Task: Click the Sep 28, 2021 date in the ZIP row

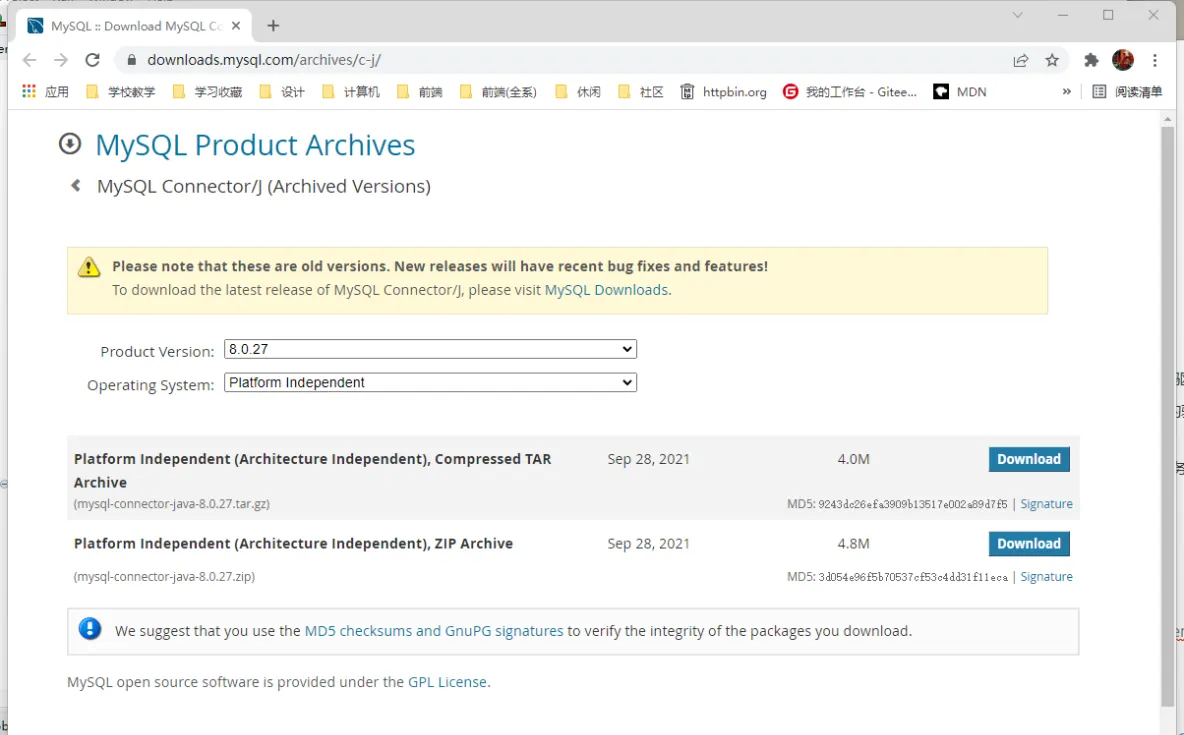Action: point(649,544)
